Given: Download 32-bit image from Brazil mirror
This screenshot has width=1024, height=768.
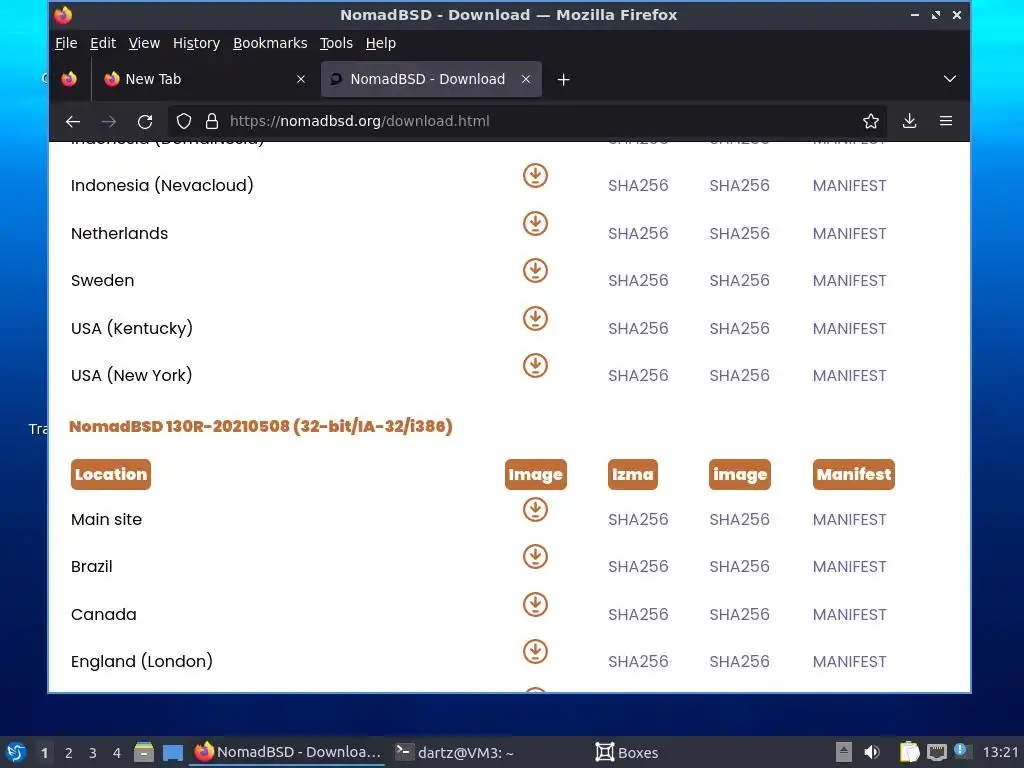Looking at the screenshot, I should [535, 557].
